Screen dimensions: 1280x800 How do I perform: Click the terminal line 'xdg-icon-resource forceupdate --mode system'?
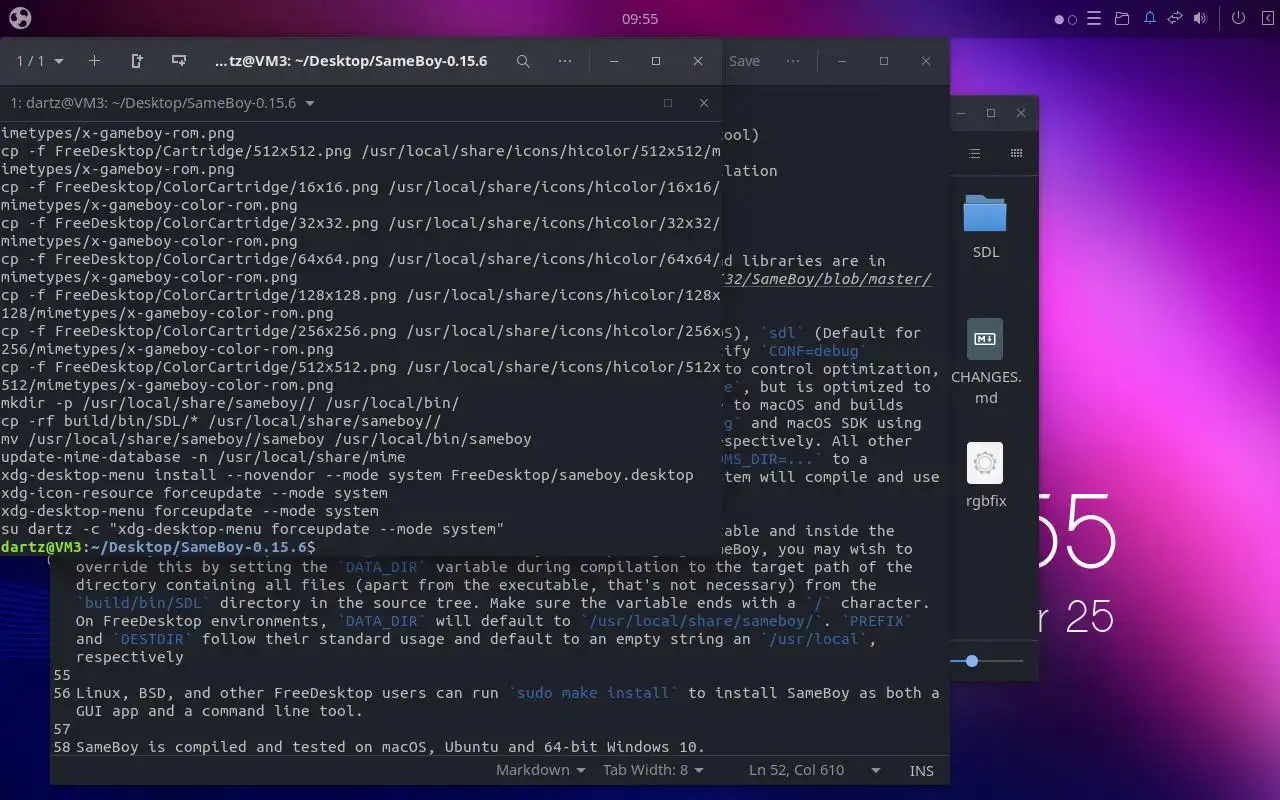[194, 493]
